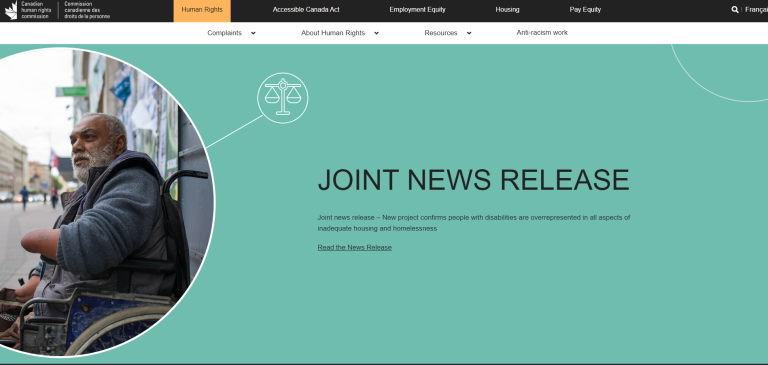768x365 pixels.
Task: Click the About Human Rights menu label
Action: 333,33
